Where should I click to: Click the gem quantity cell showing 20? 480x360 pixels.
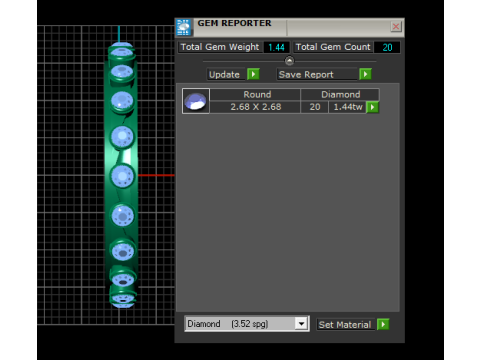click(315, 107)
